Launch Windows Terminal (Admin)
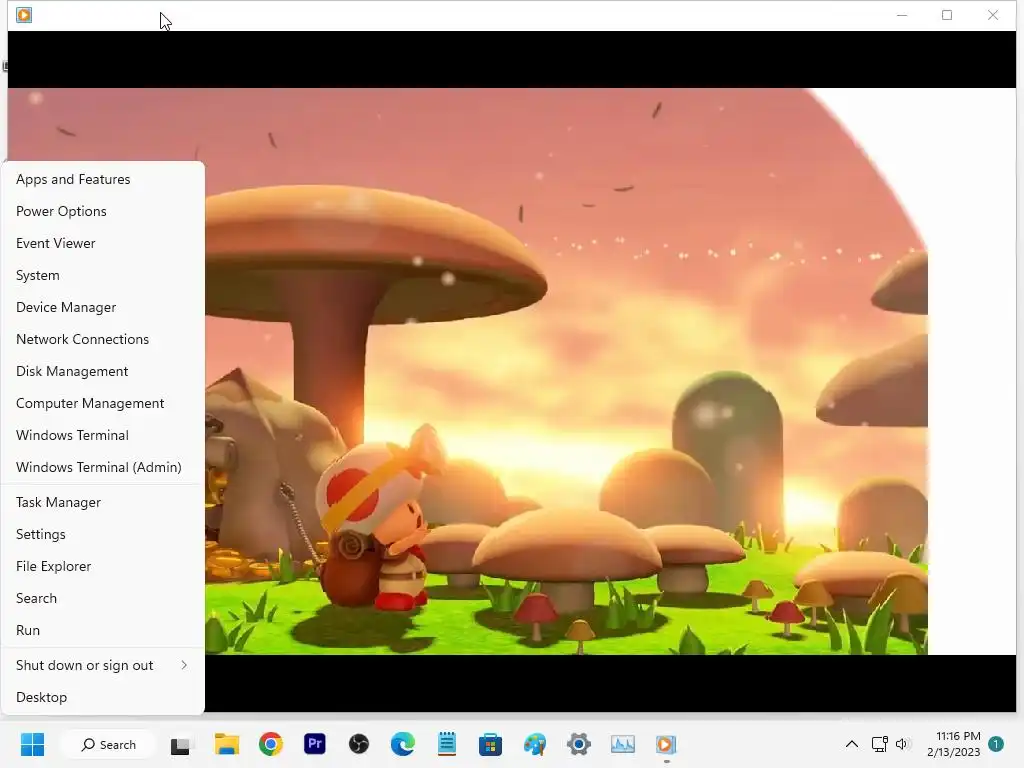Screen dimensions: 1024x768 point(103,467)
